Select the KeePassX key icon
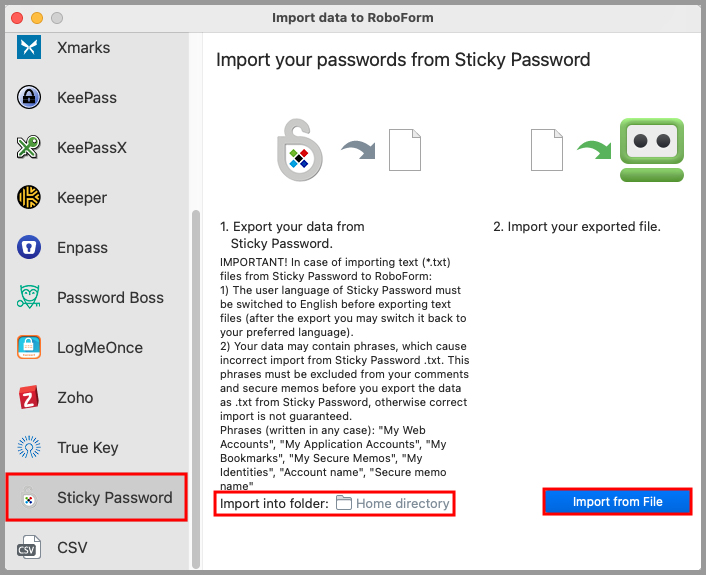706x575 pixels. tap(29, 147)
